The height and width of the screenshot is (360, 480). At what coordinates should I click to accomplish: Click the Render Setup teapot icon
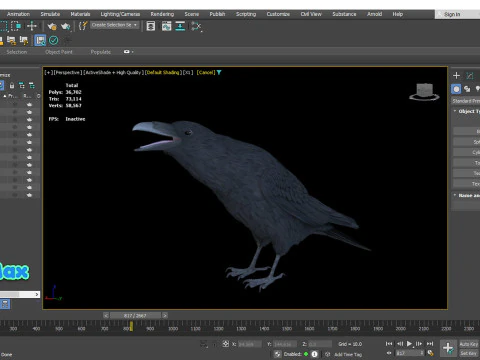(x=52, y=26)
